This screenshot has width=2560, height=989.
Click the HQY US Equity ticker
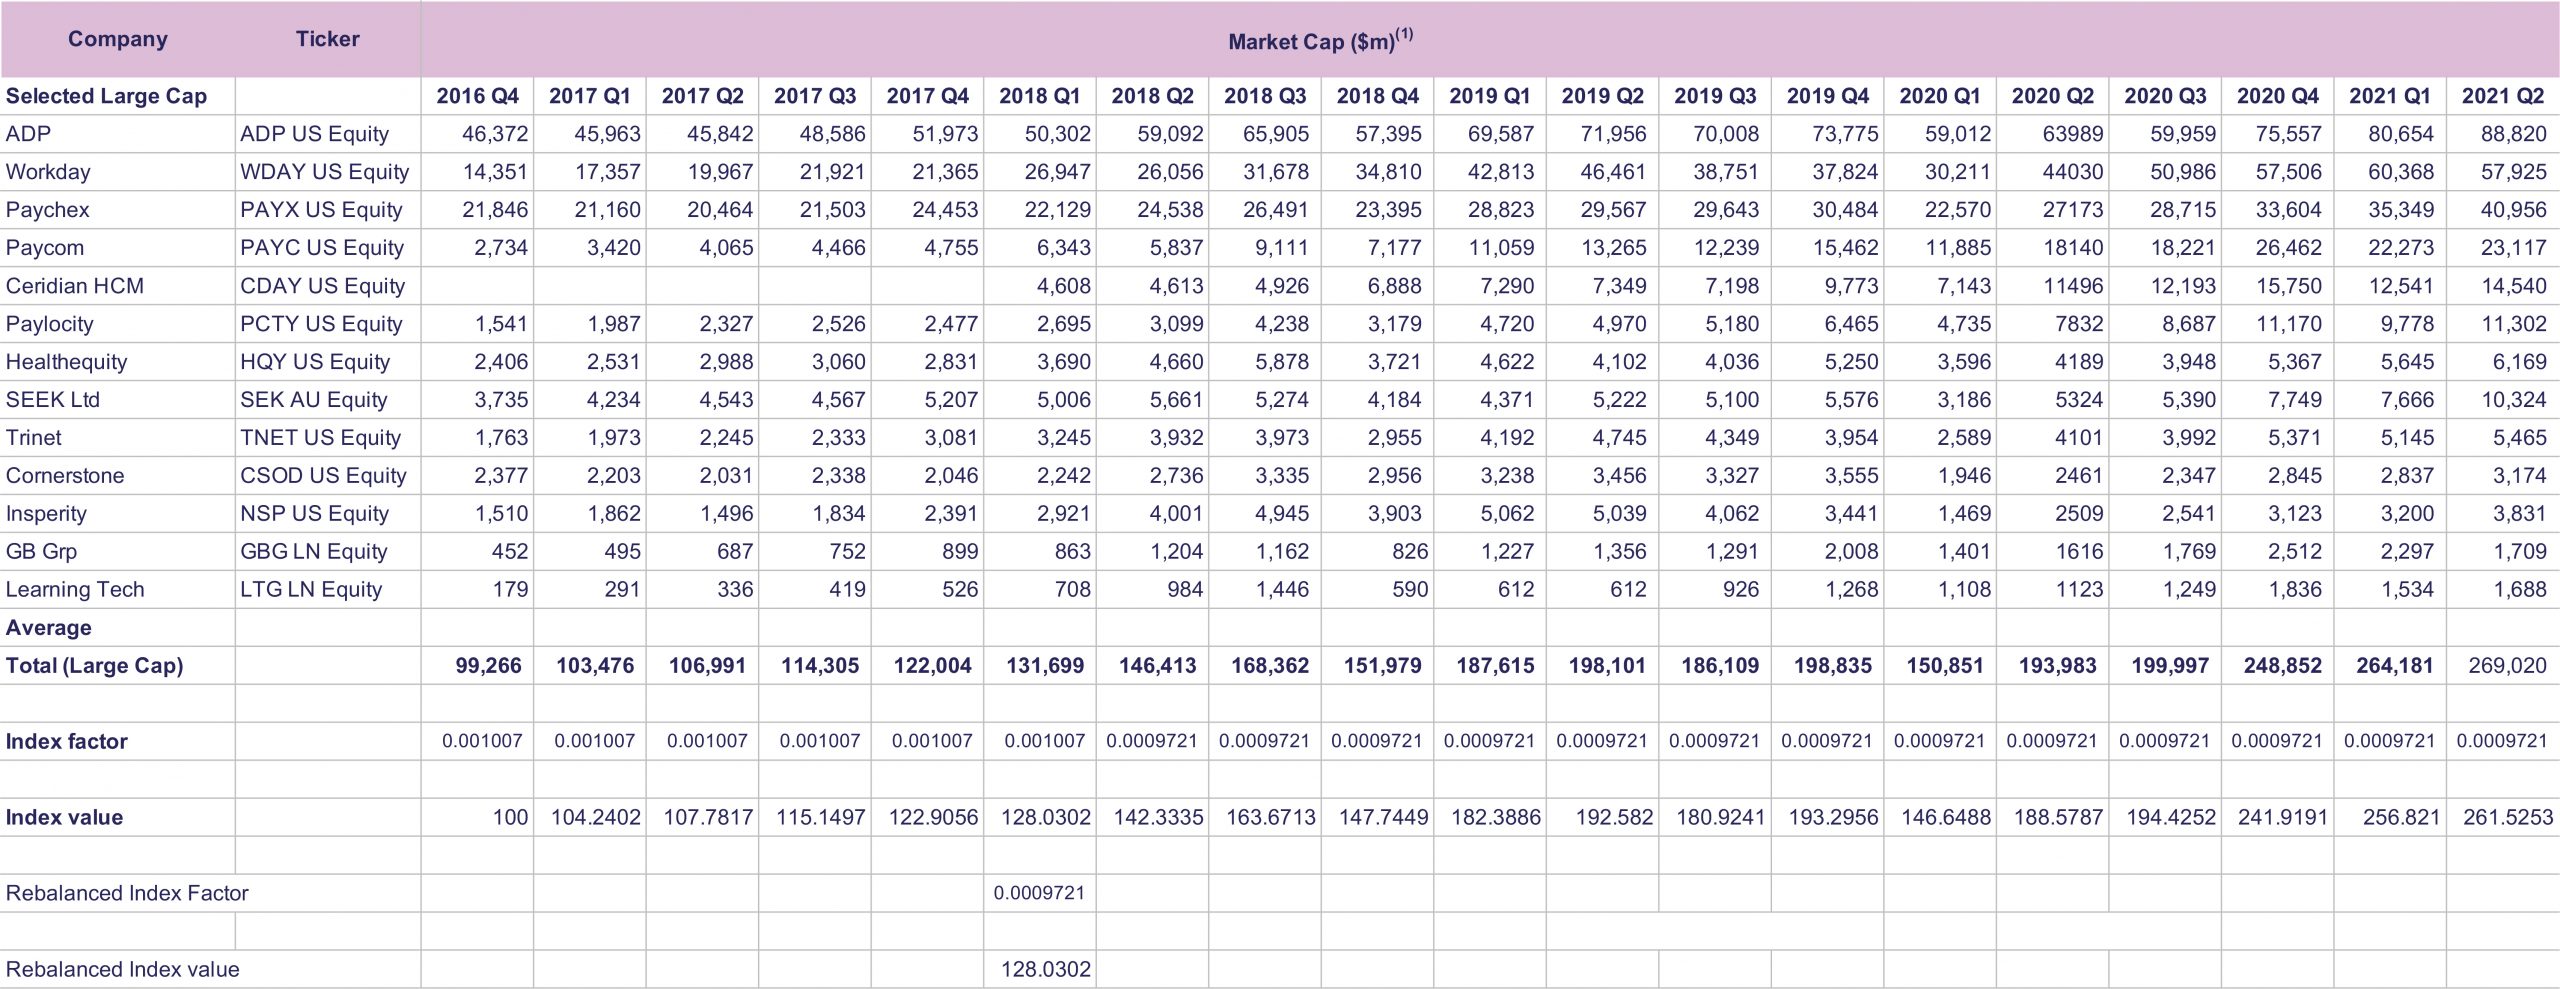point(315,362)
